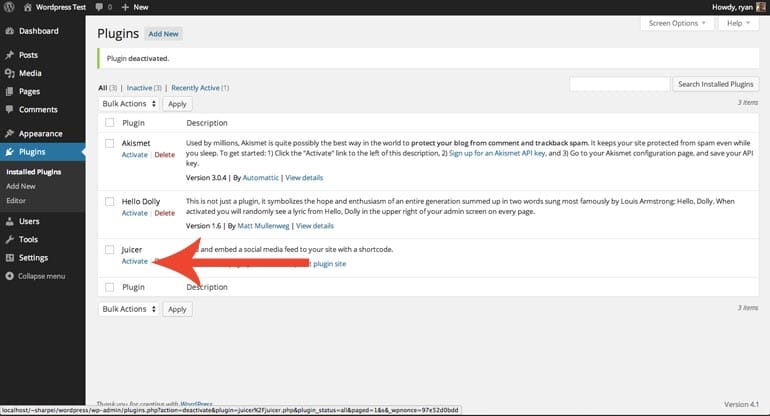Open Add New in Plugins submenu
Viewport: 770px width, 416px height.
[21, 186]
